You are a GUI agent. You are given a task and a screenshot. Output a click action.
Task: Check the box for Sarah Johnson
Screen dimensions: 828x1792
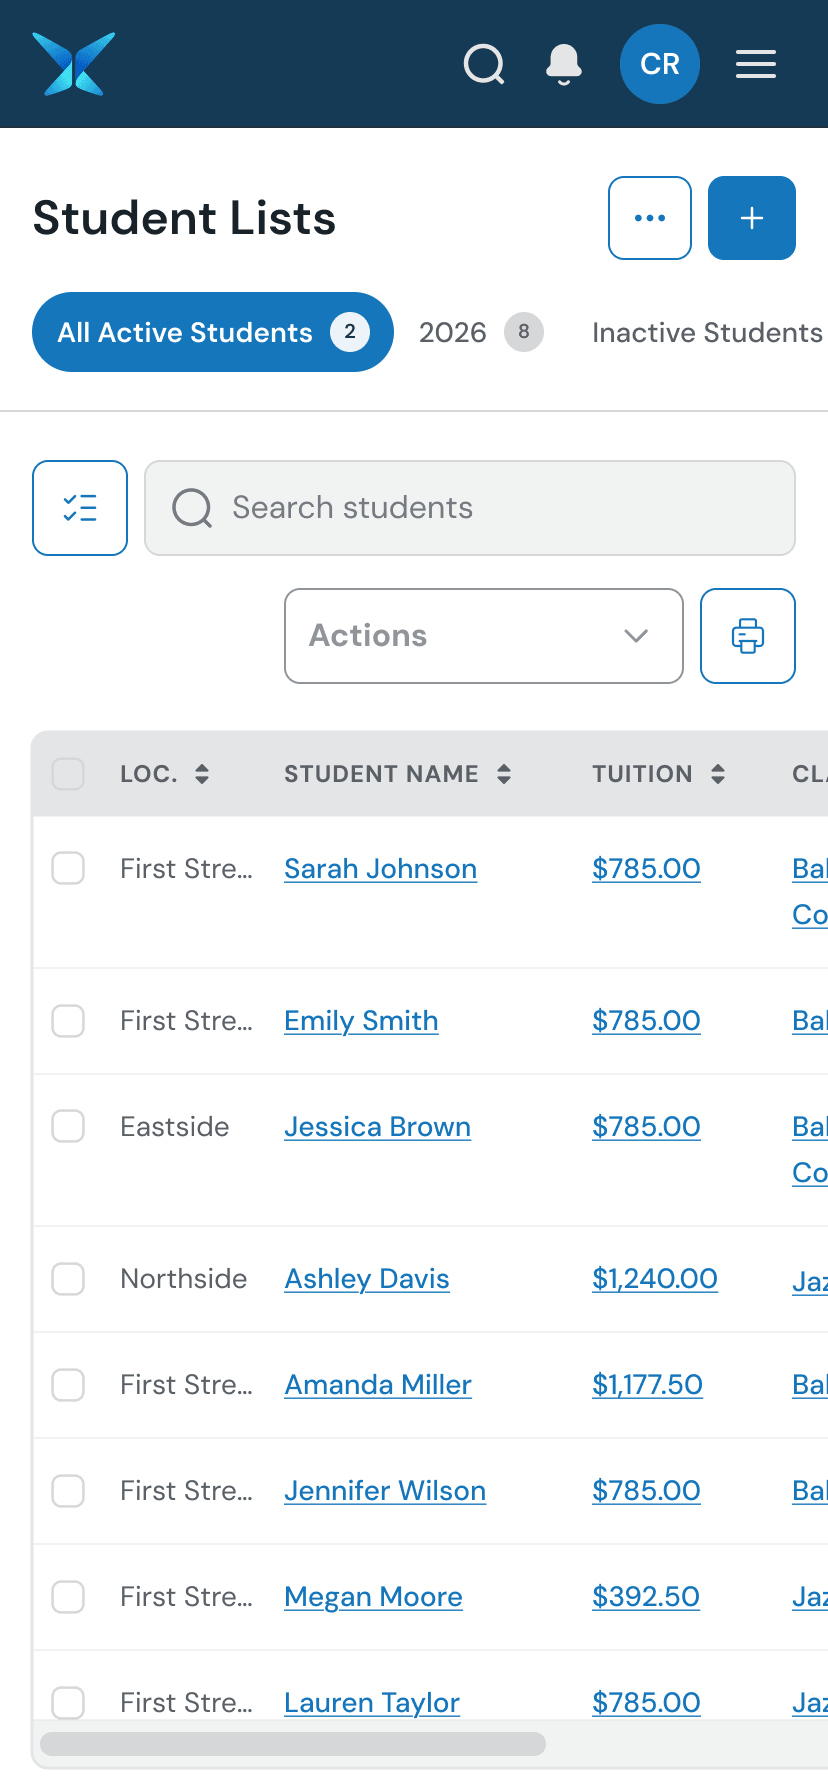point(68,868)
